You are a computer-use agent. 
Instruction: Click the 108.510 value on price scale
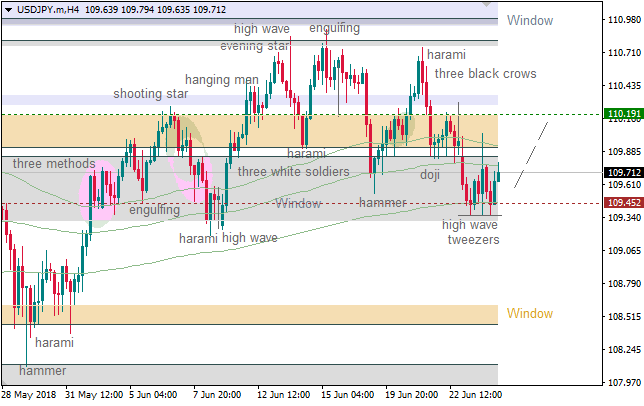click(623, 318)
